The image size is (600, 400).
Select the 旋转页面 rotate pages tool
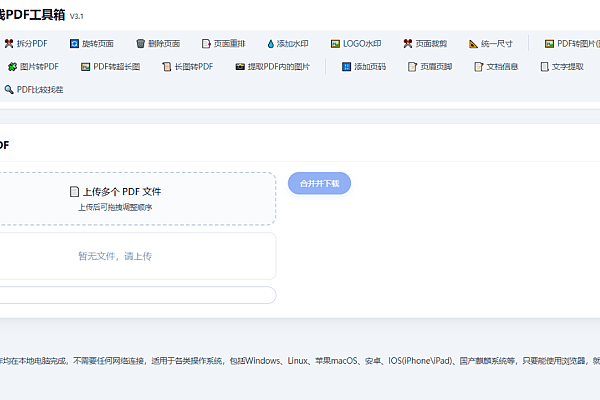[92, 44]
